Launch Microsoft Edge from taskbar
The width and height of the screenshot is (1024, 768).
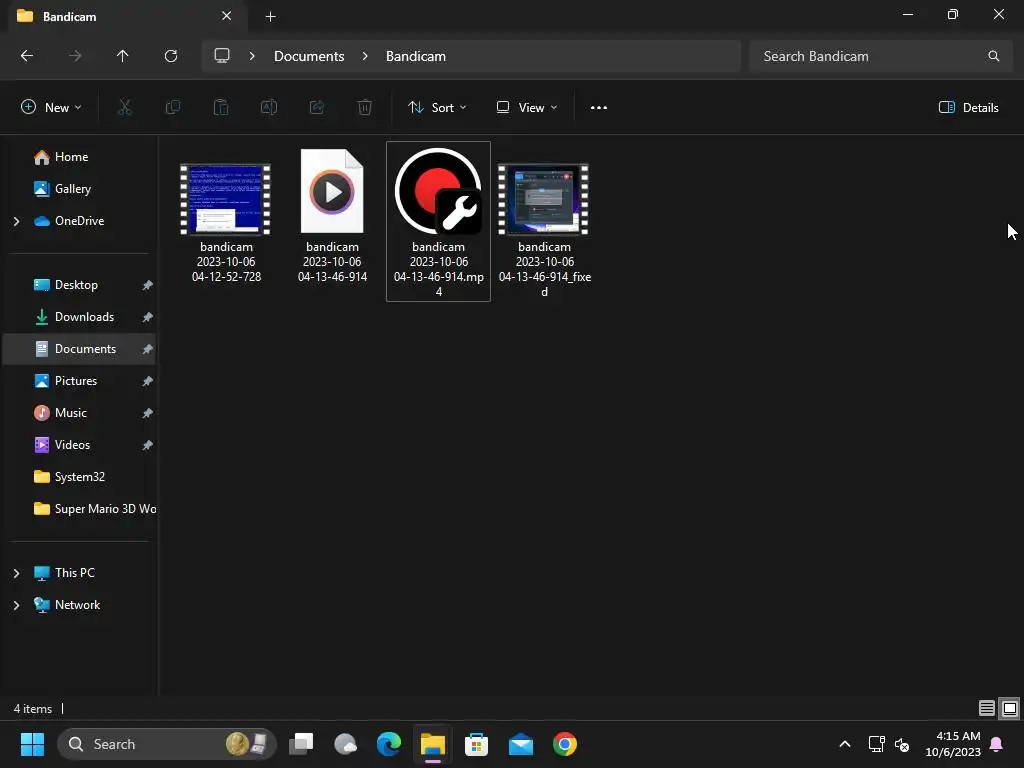click(x=389, y=744)
